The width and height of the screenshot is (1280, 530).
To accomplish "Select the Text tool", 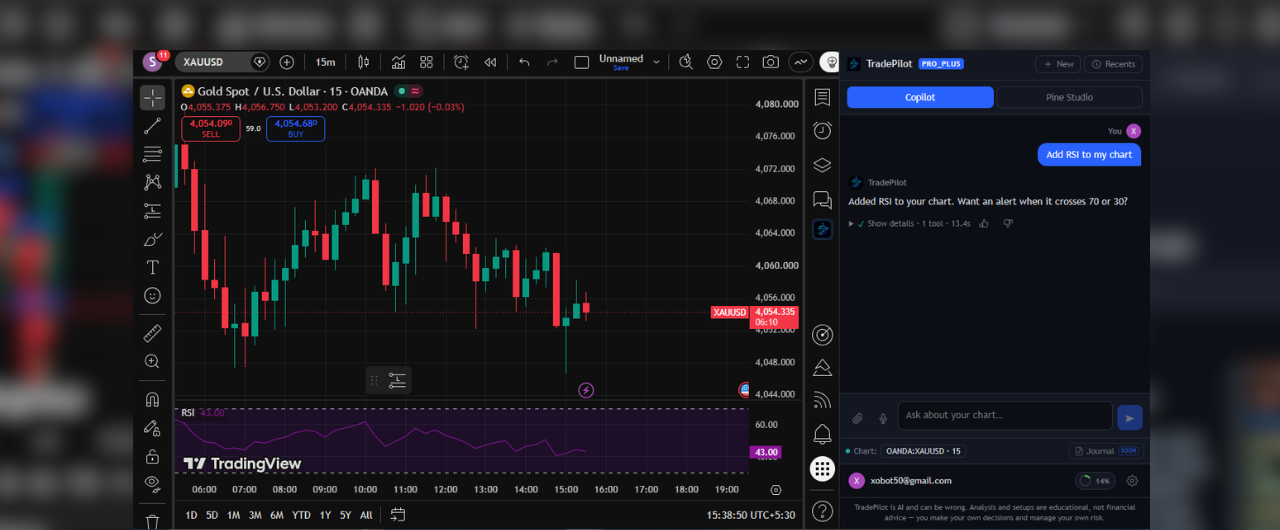I will [152, 267].
